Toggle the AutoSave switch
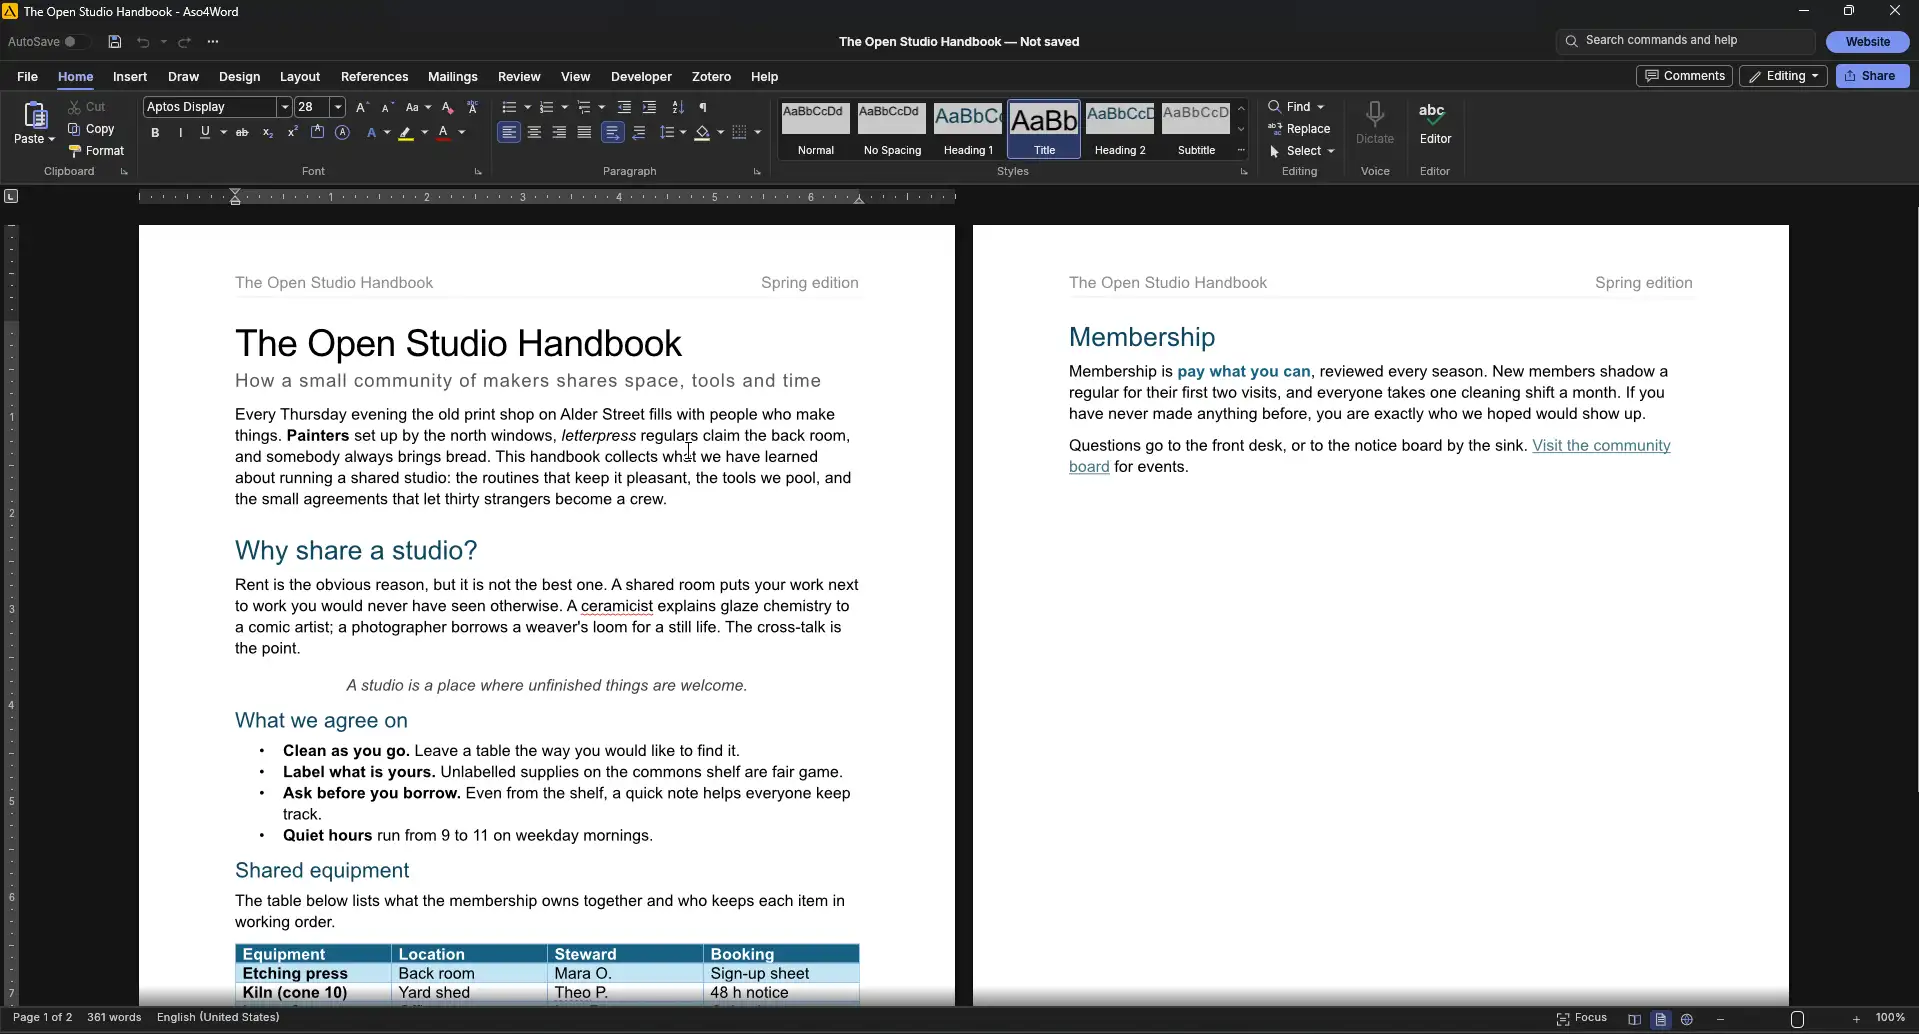 (x=75, y=42)
